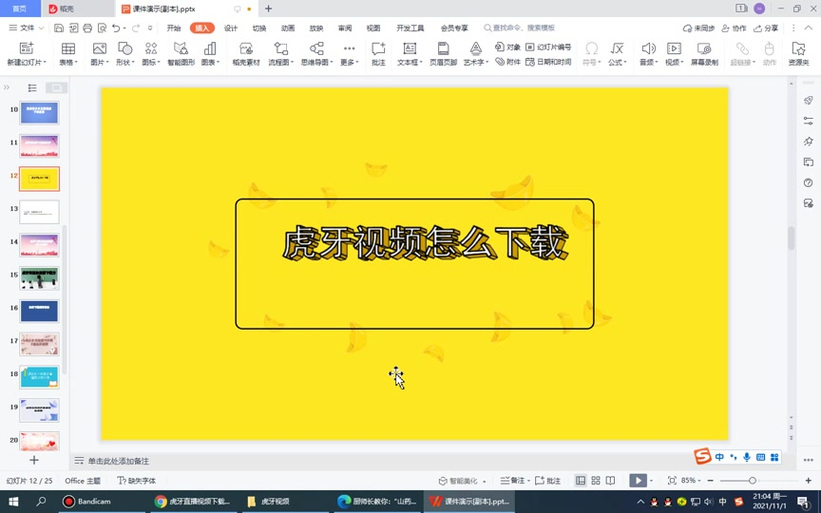Insert a 图表 chart
The height and width of the screenshot is (513, 821).
click(x=209, y=54)
